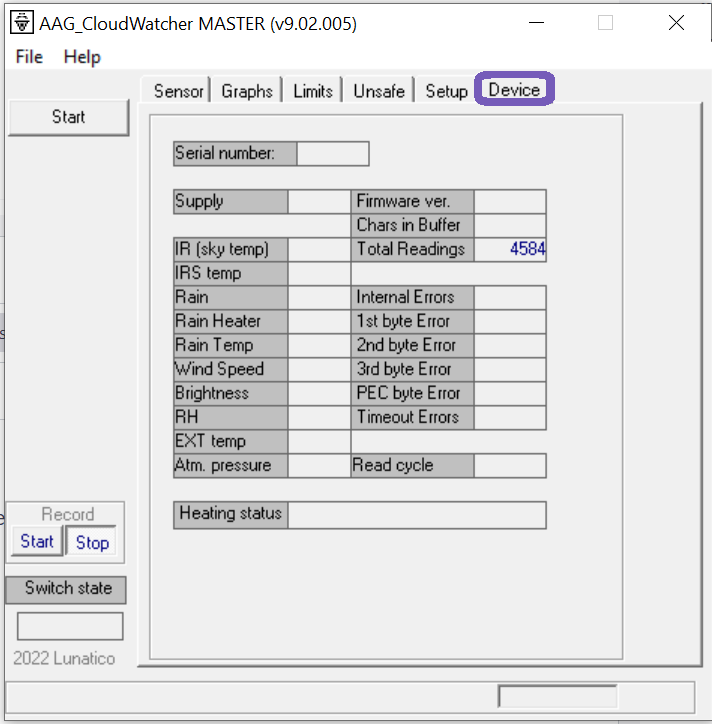The image size is (712, 724).
Task: Switch to the Setup tab
Action: tap(446, 91)
